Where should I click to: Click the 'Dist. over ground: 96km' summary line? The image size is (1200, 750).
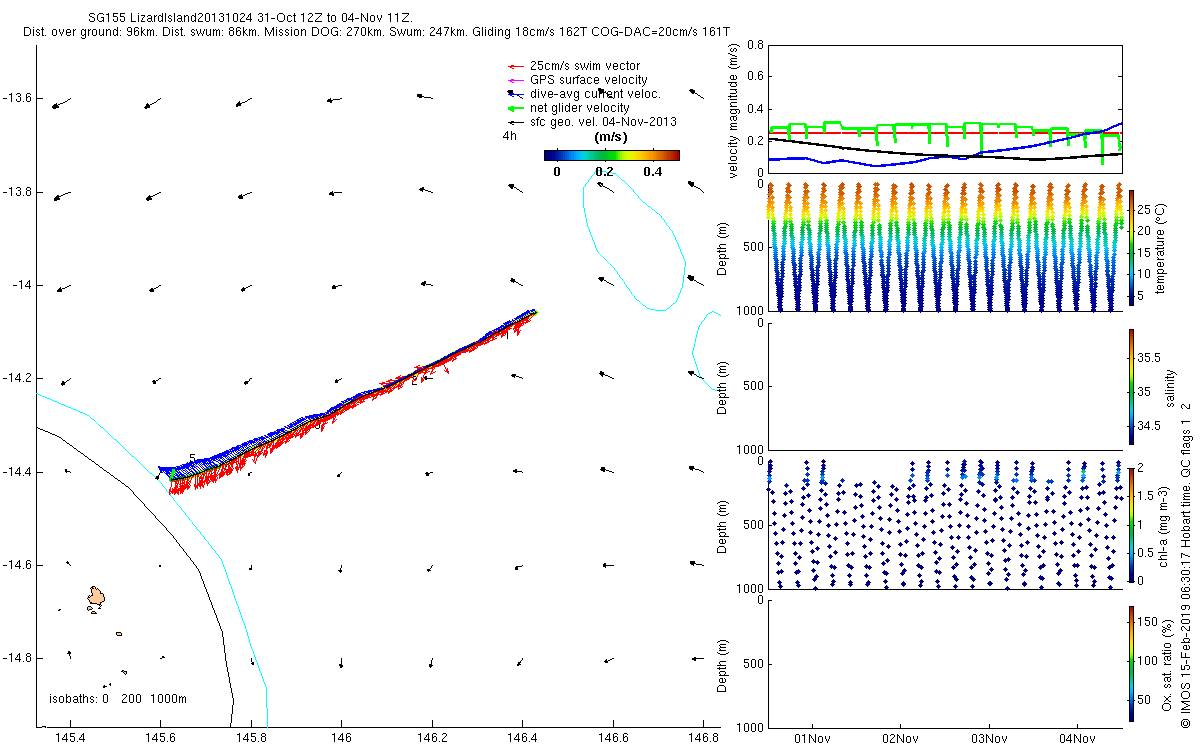coord(374,32)
